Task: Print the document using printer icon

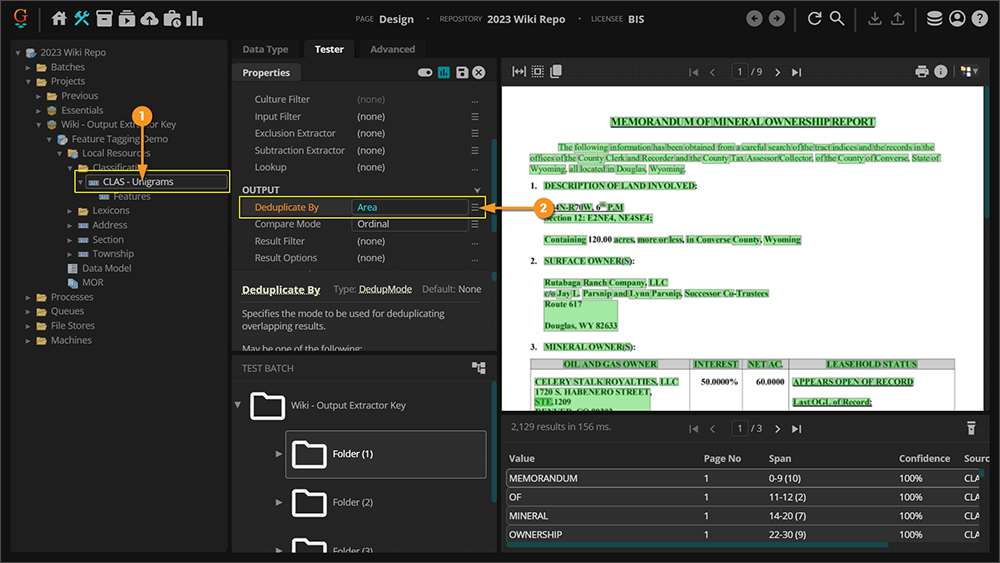Action: click(922, 72)
